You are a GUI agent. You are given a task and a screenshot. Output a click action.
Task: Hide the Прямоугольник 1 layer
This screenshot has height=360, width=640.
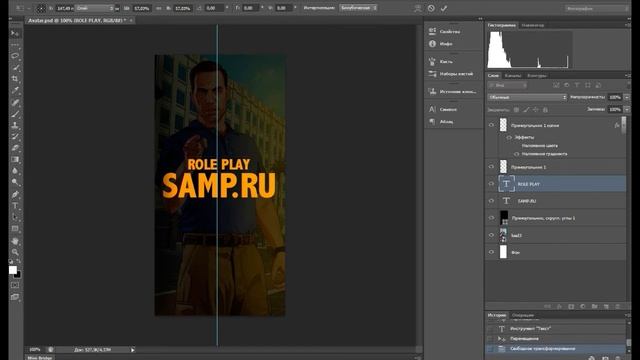[491, 167]
